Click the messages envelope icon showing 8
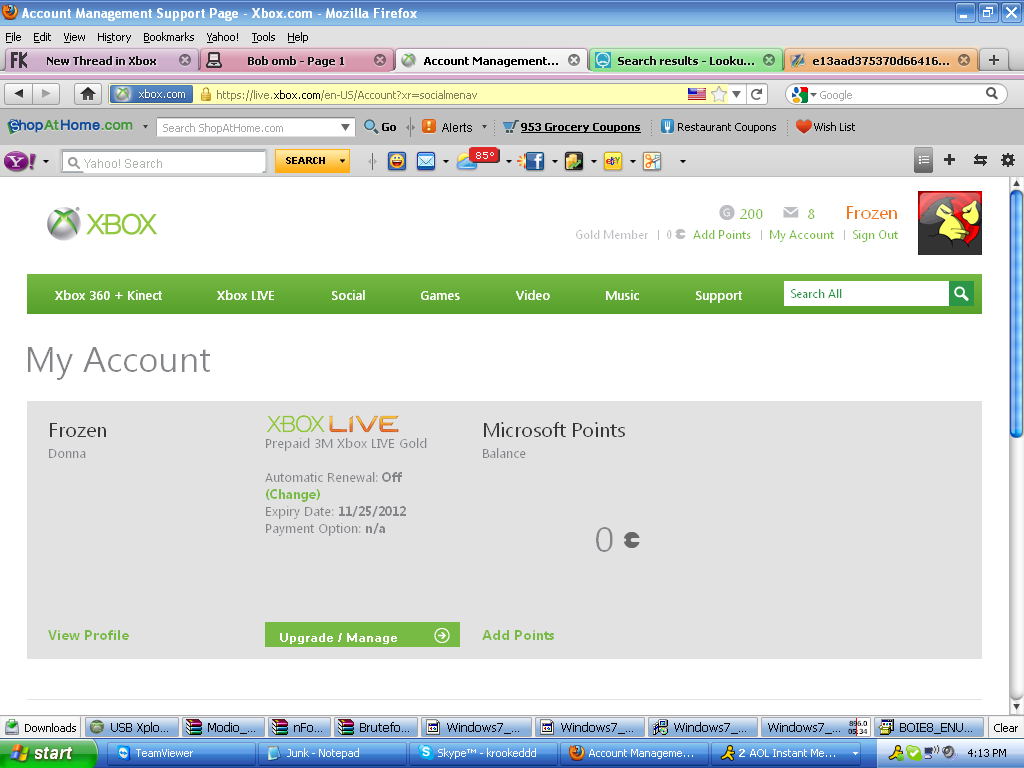This screenshot has width=1024, height=768. [x=790, y=213]
